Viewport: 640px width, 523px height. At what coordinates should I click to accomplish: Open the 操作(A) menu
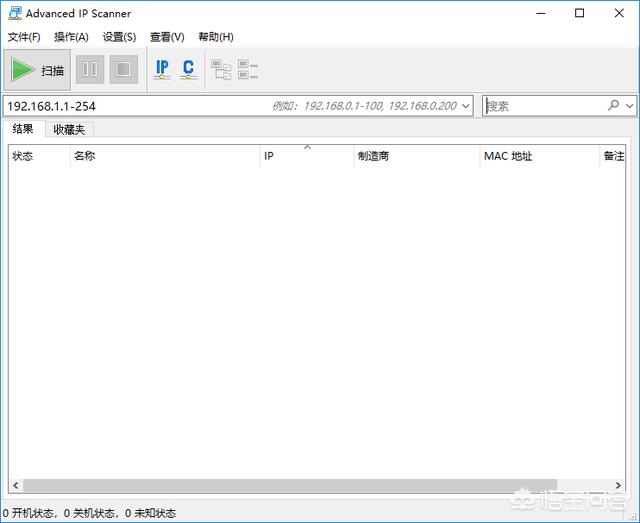pyautogui.click(x=71, y=37)
